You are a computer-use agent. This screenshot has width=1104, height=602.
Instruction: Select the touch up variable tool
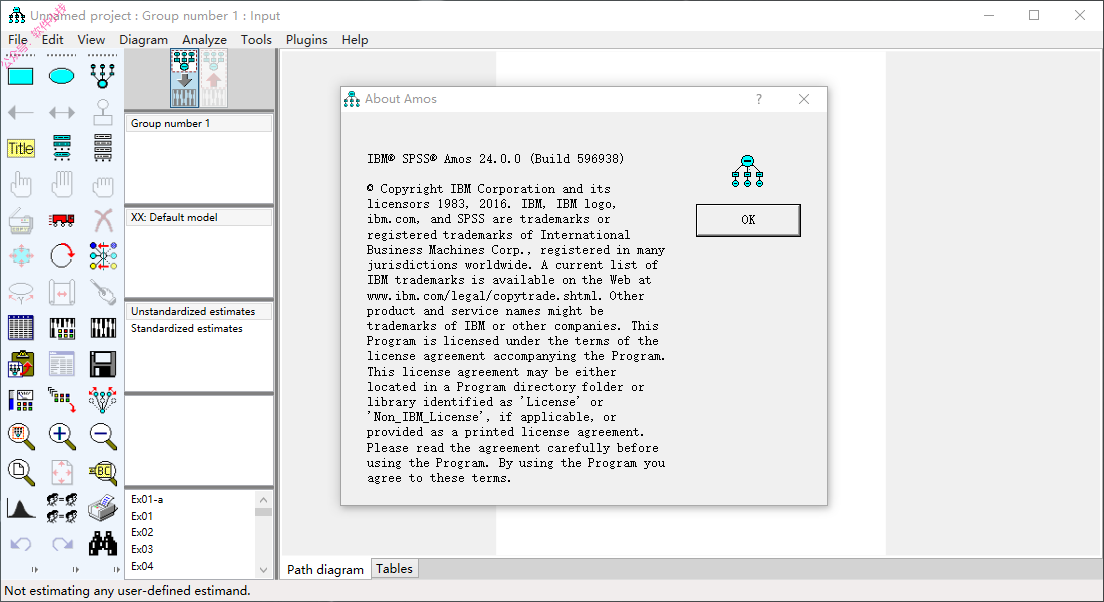coord(103,292)
